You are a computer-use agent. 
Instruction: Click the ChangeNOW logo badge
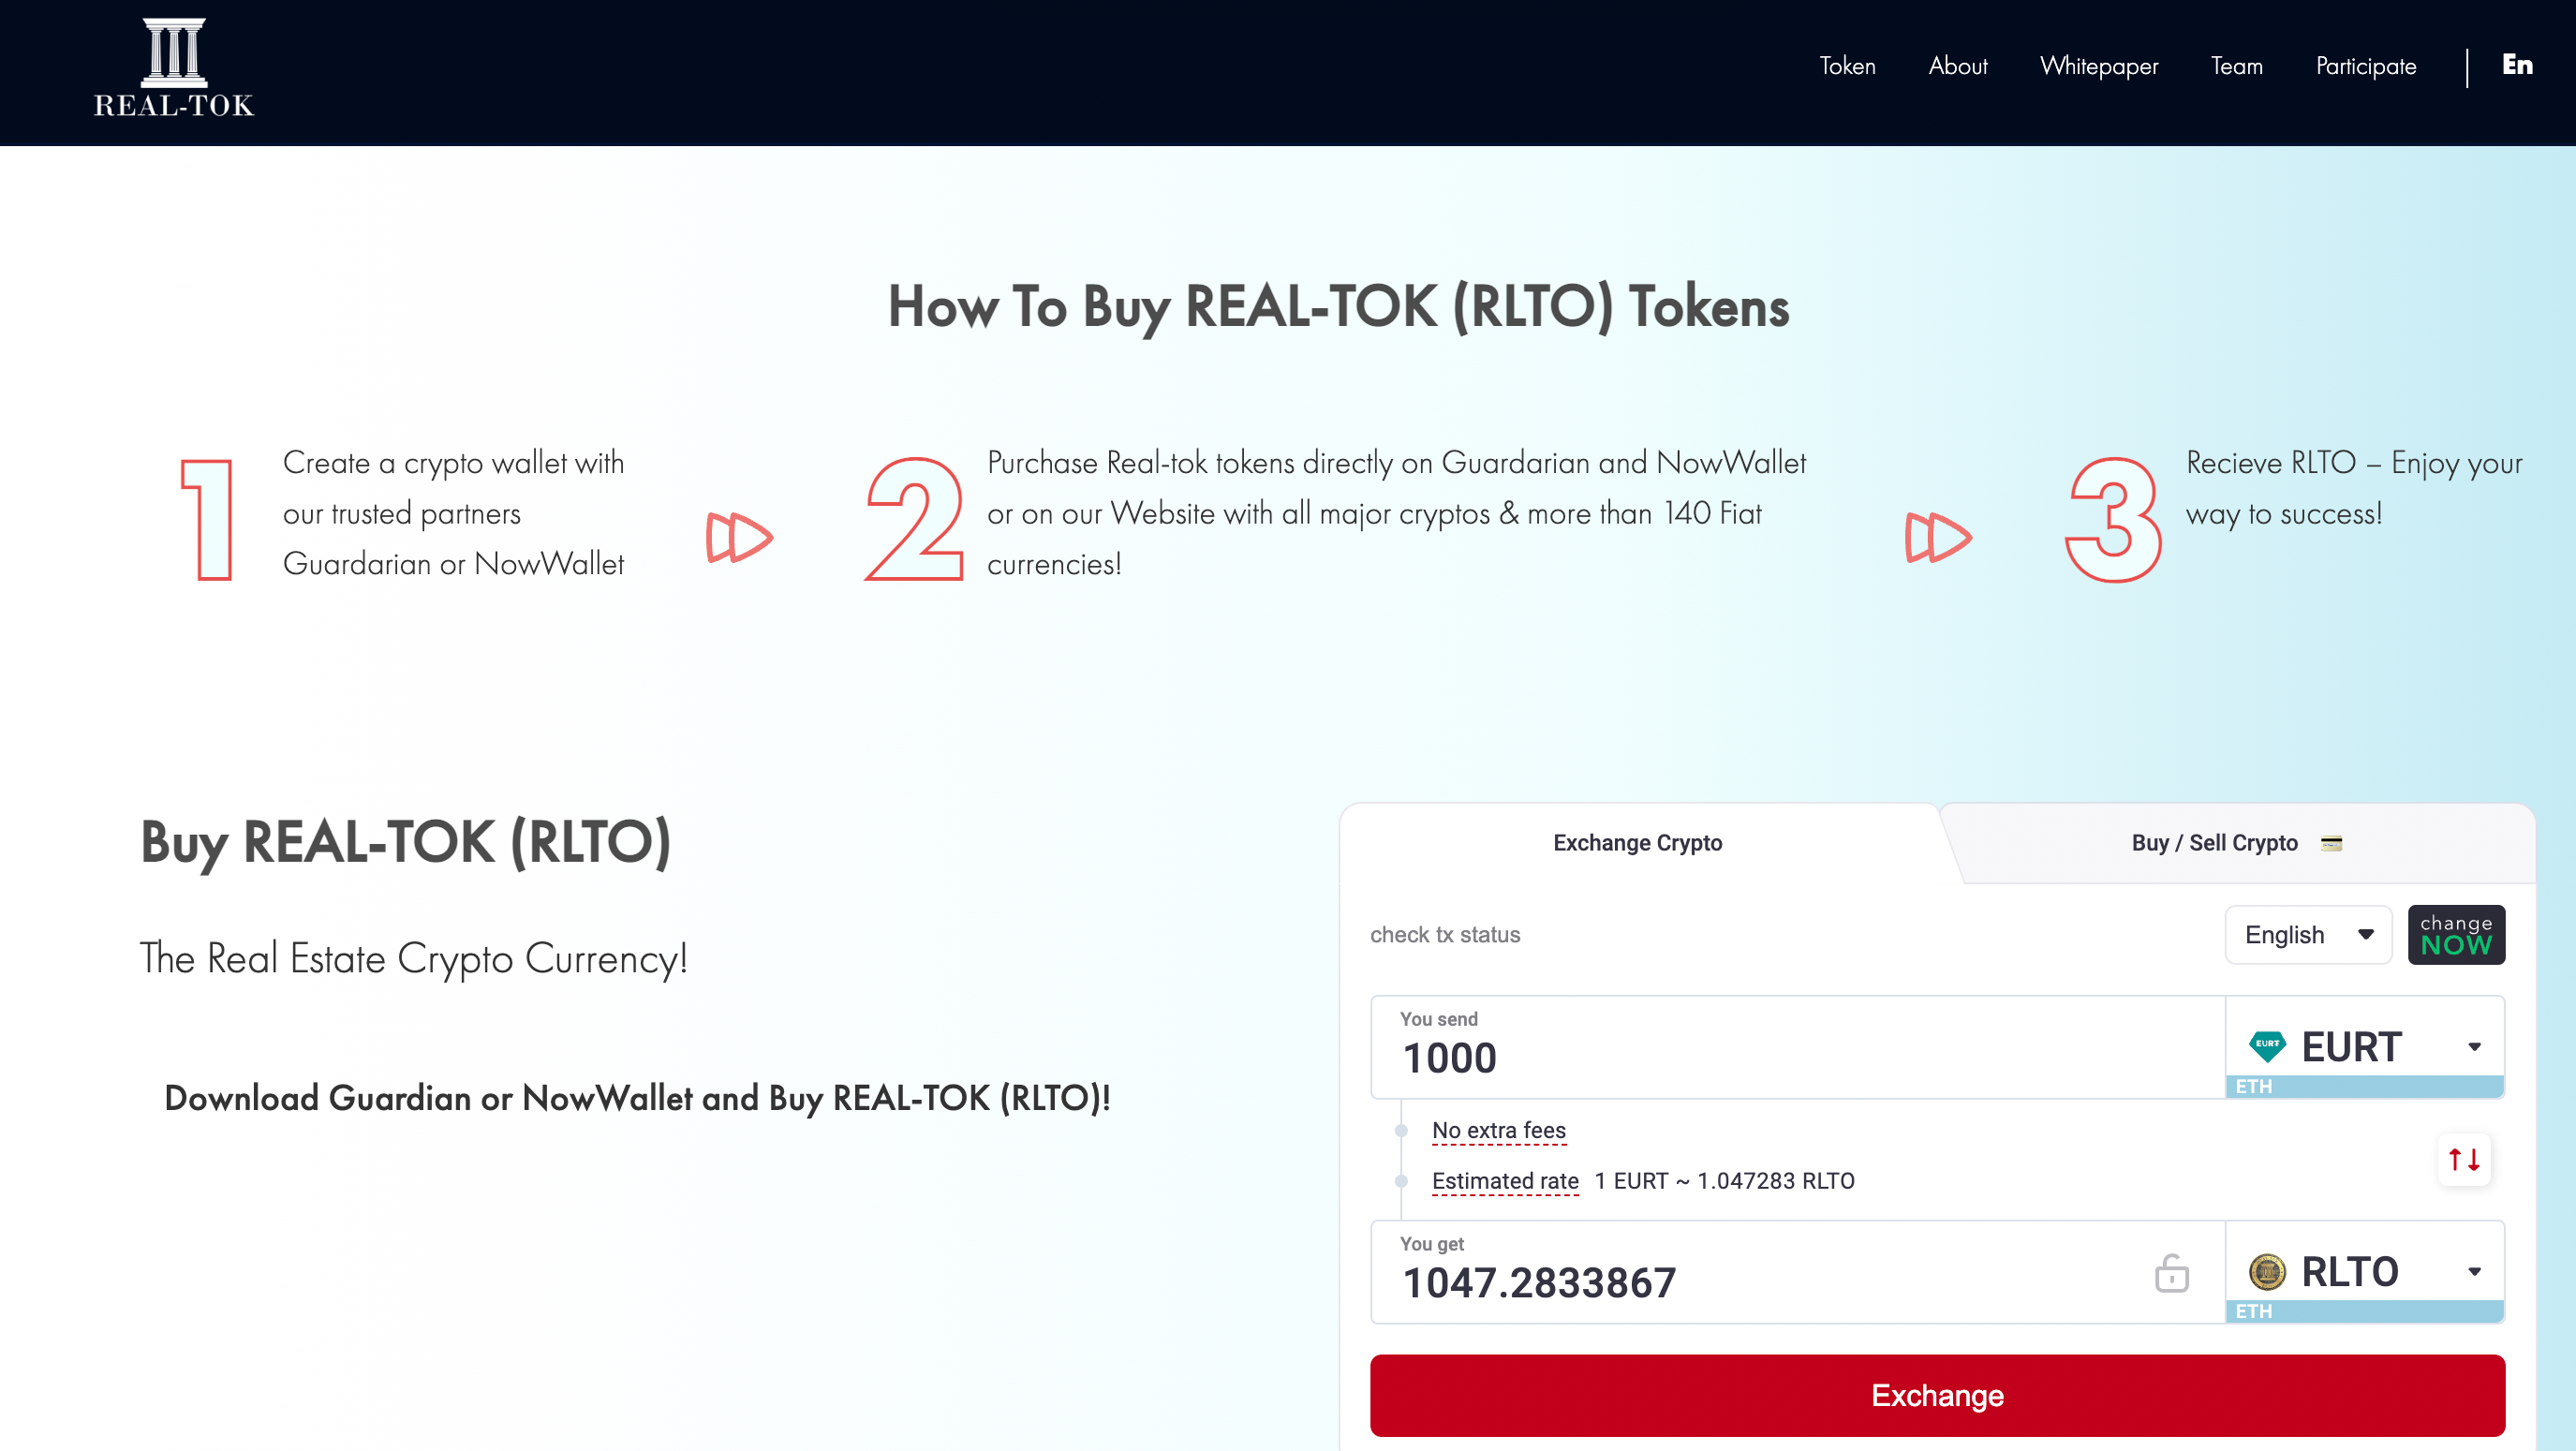[2455, 934]
